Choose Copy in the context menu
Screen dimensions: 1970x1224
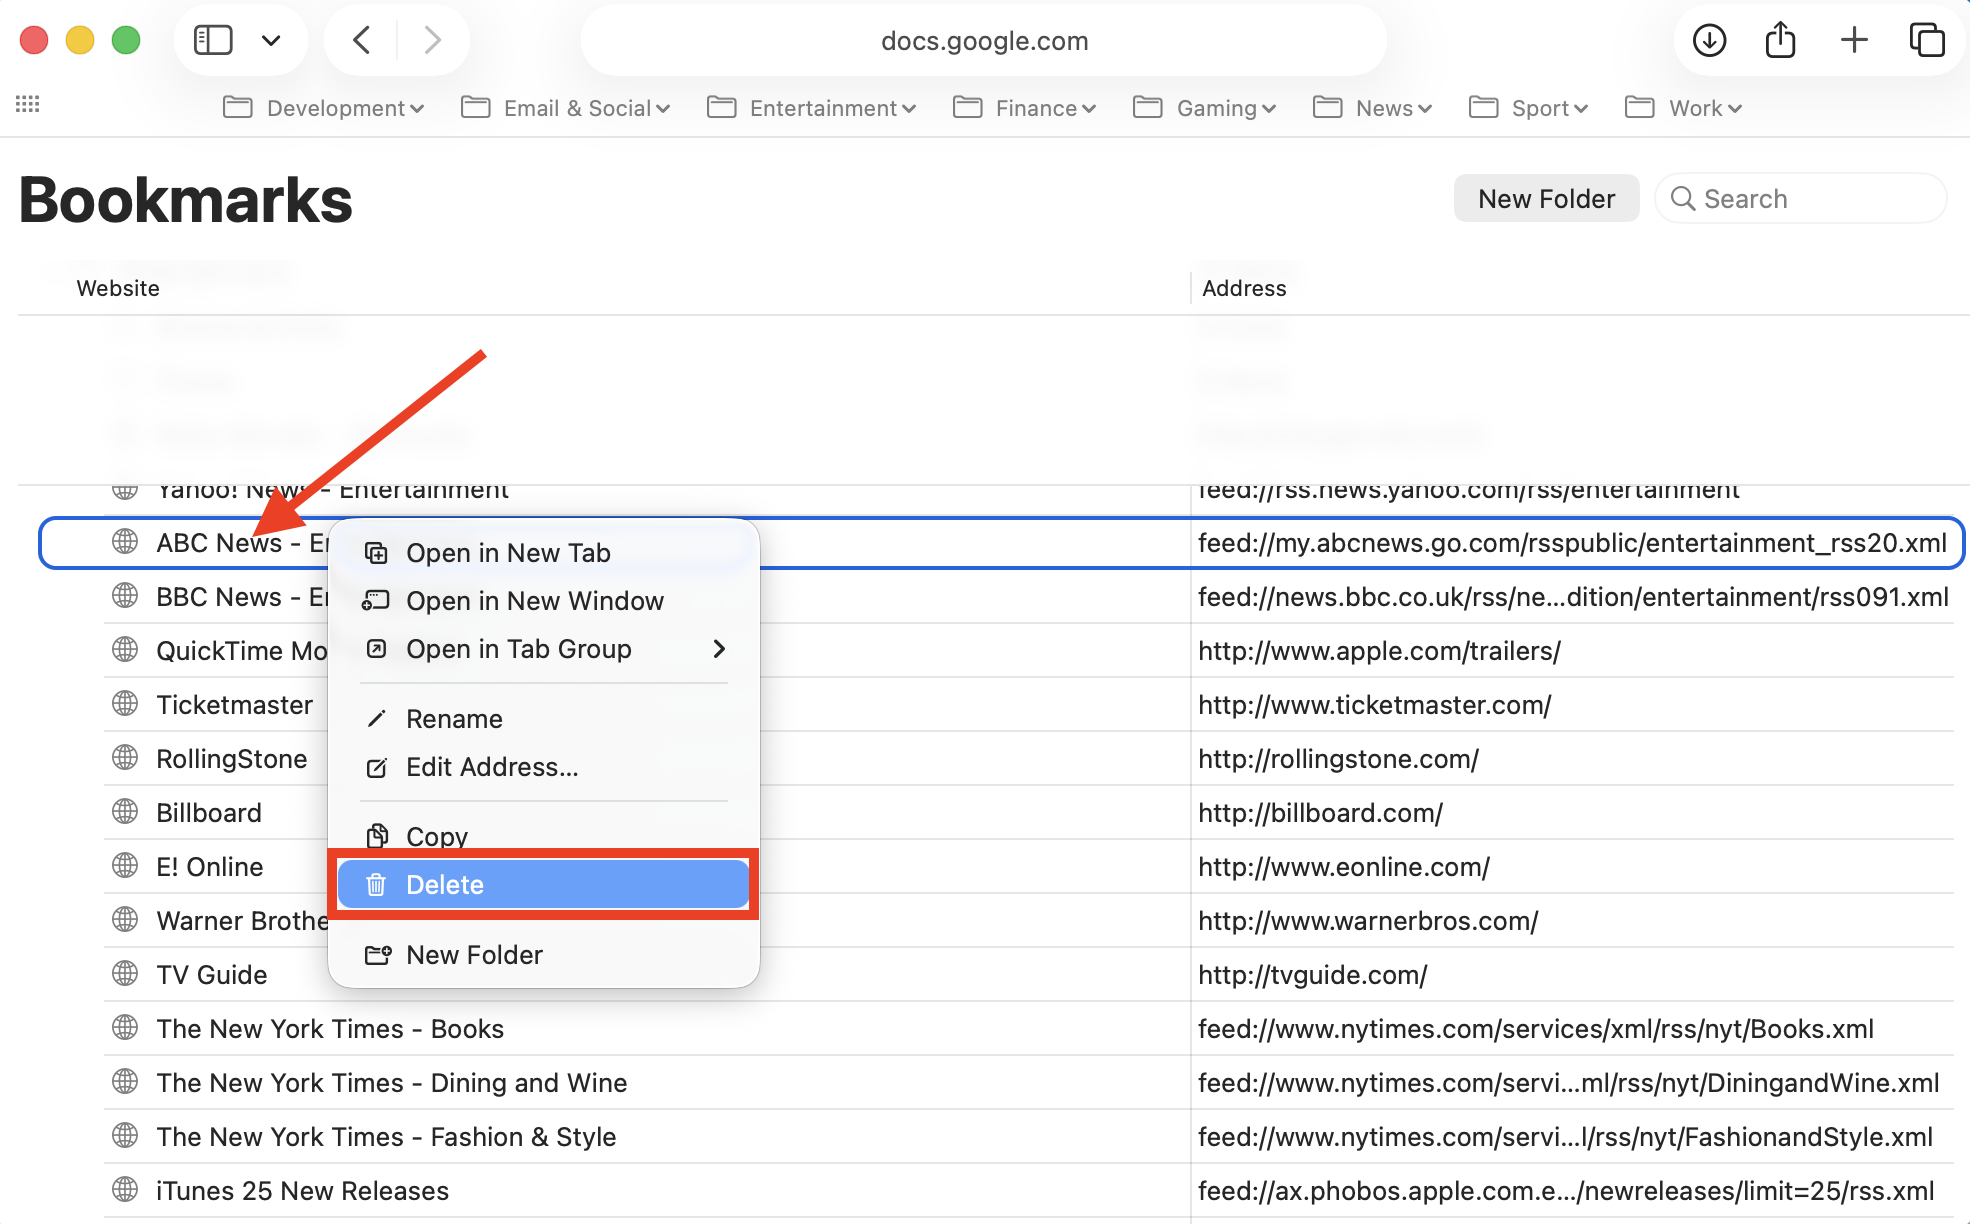click(x=435, y=836)
